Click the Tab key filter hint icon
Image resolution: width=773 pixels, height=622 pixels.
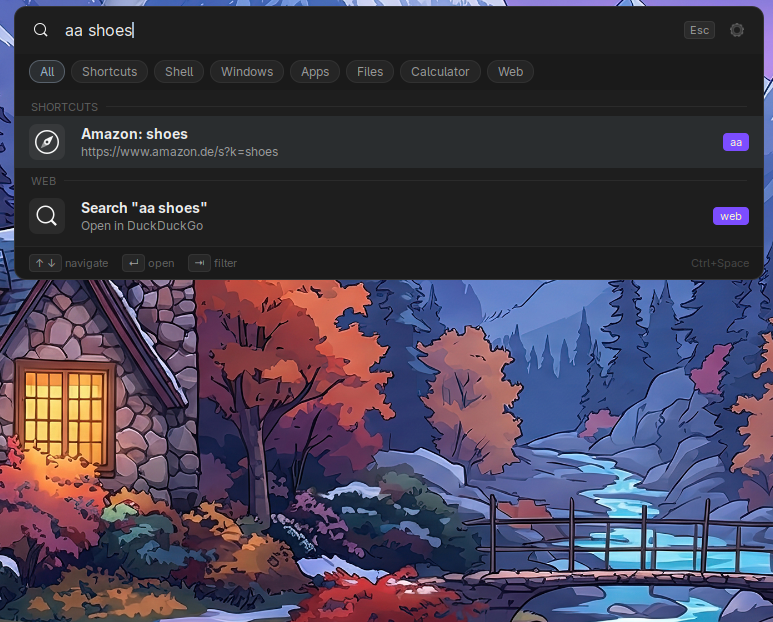pos(199,263)
